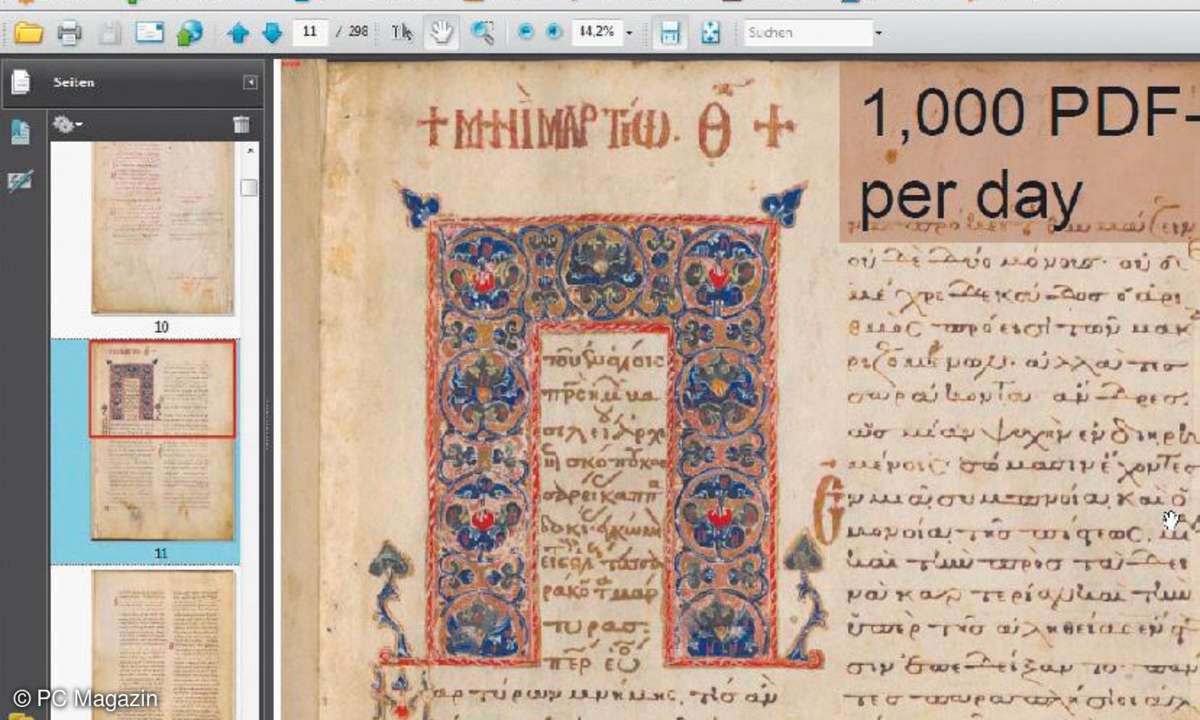Click the "per day" overlay text
Viewport: 1200px width, 720px height.
click(971, 197)
